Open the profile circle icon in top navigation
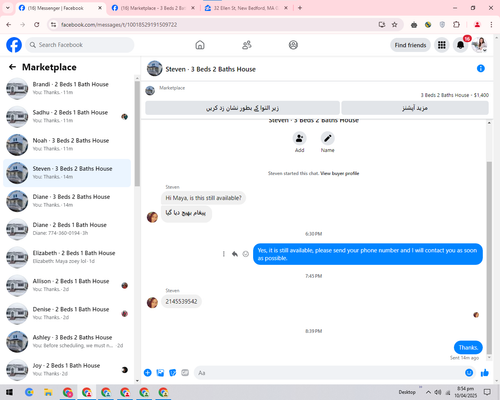This screenshot has width=500, height=400. coord(293,45)
